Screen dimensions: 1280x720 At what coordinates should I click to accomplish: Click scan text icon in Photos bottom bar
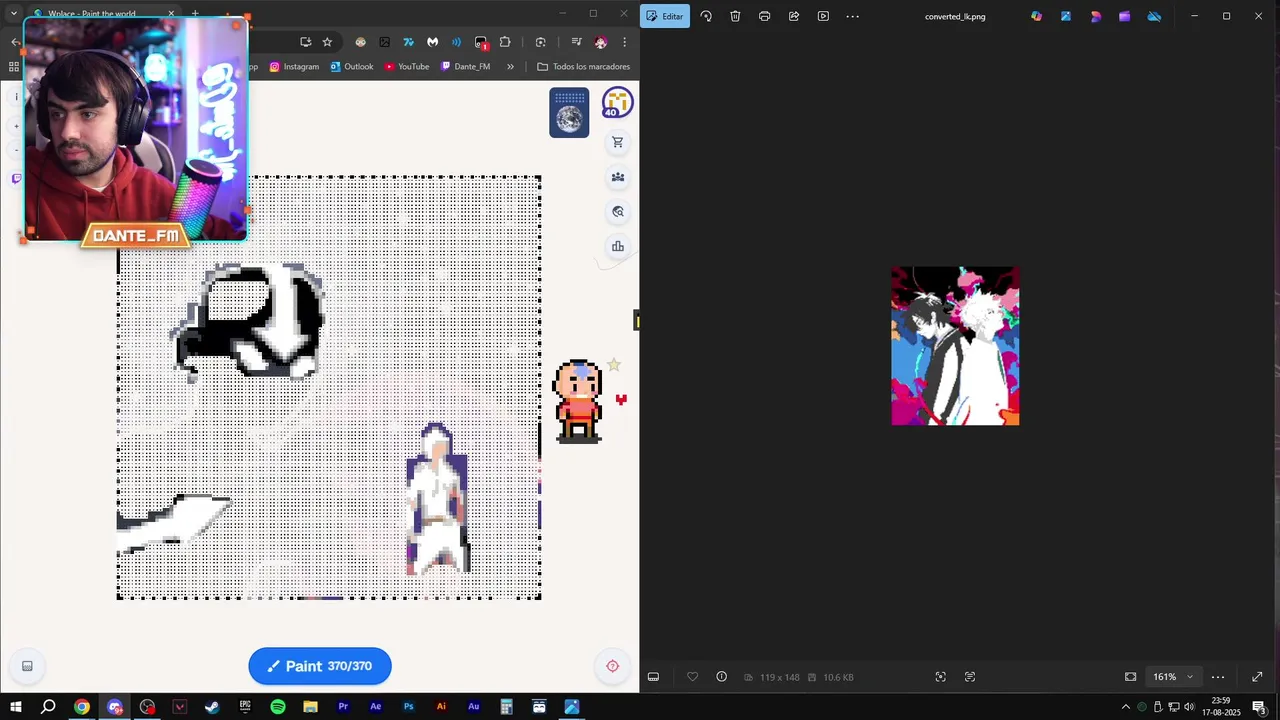(970, 677)
